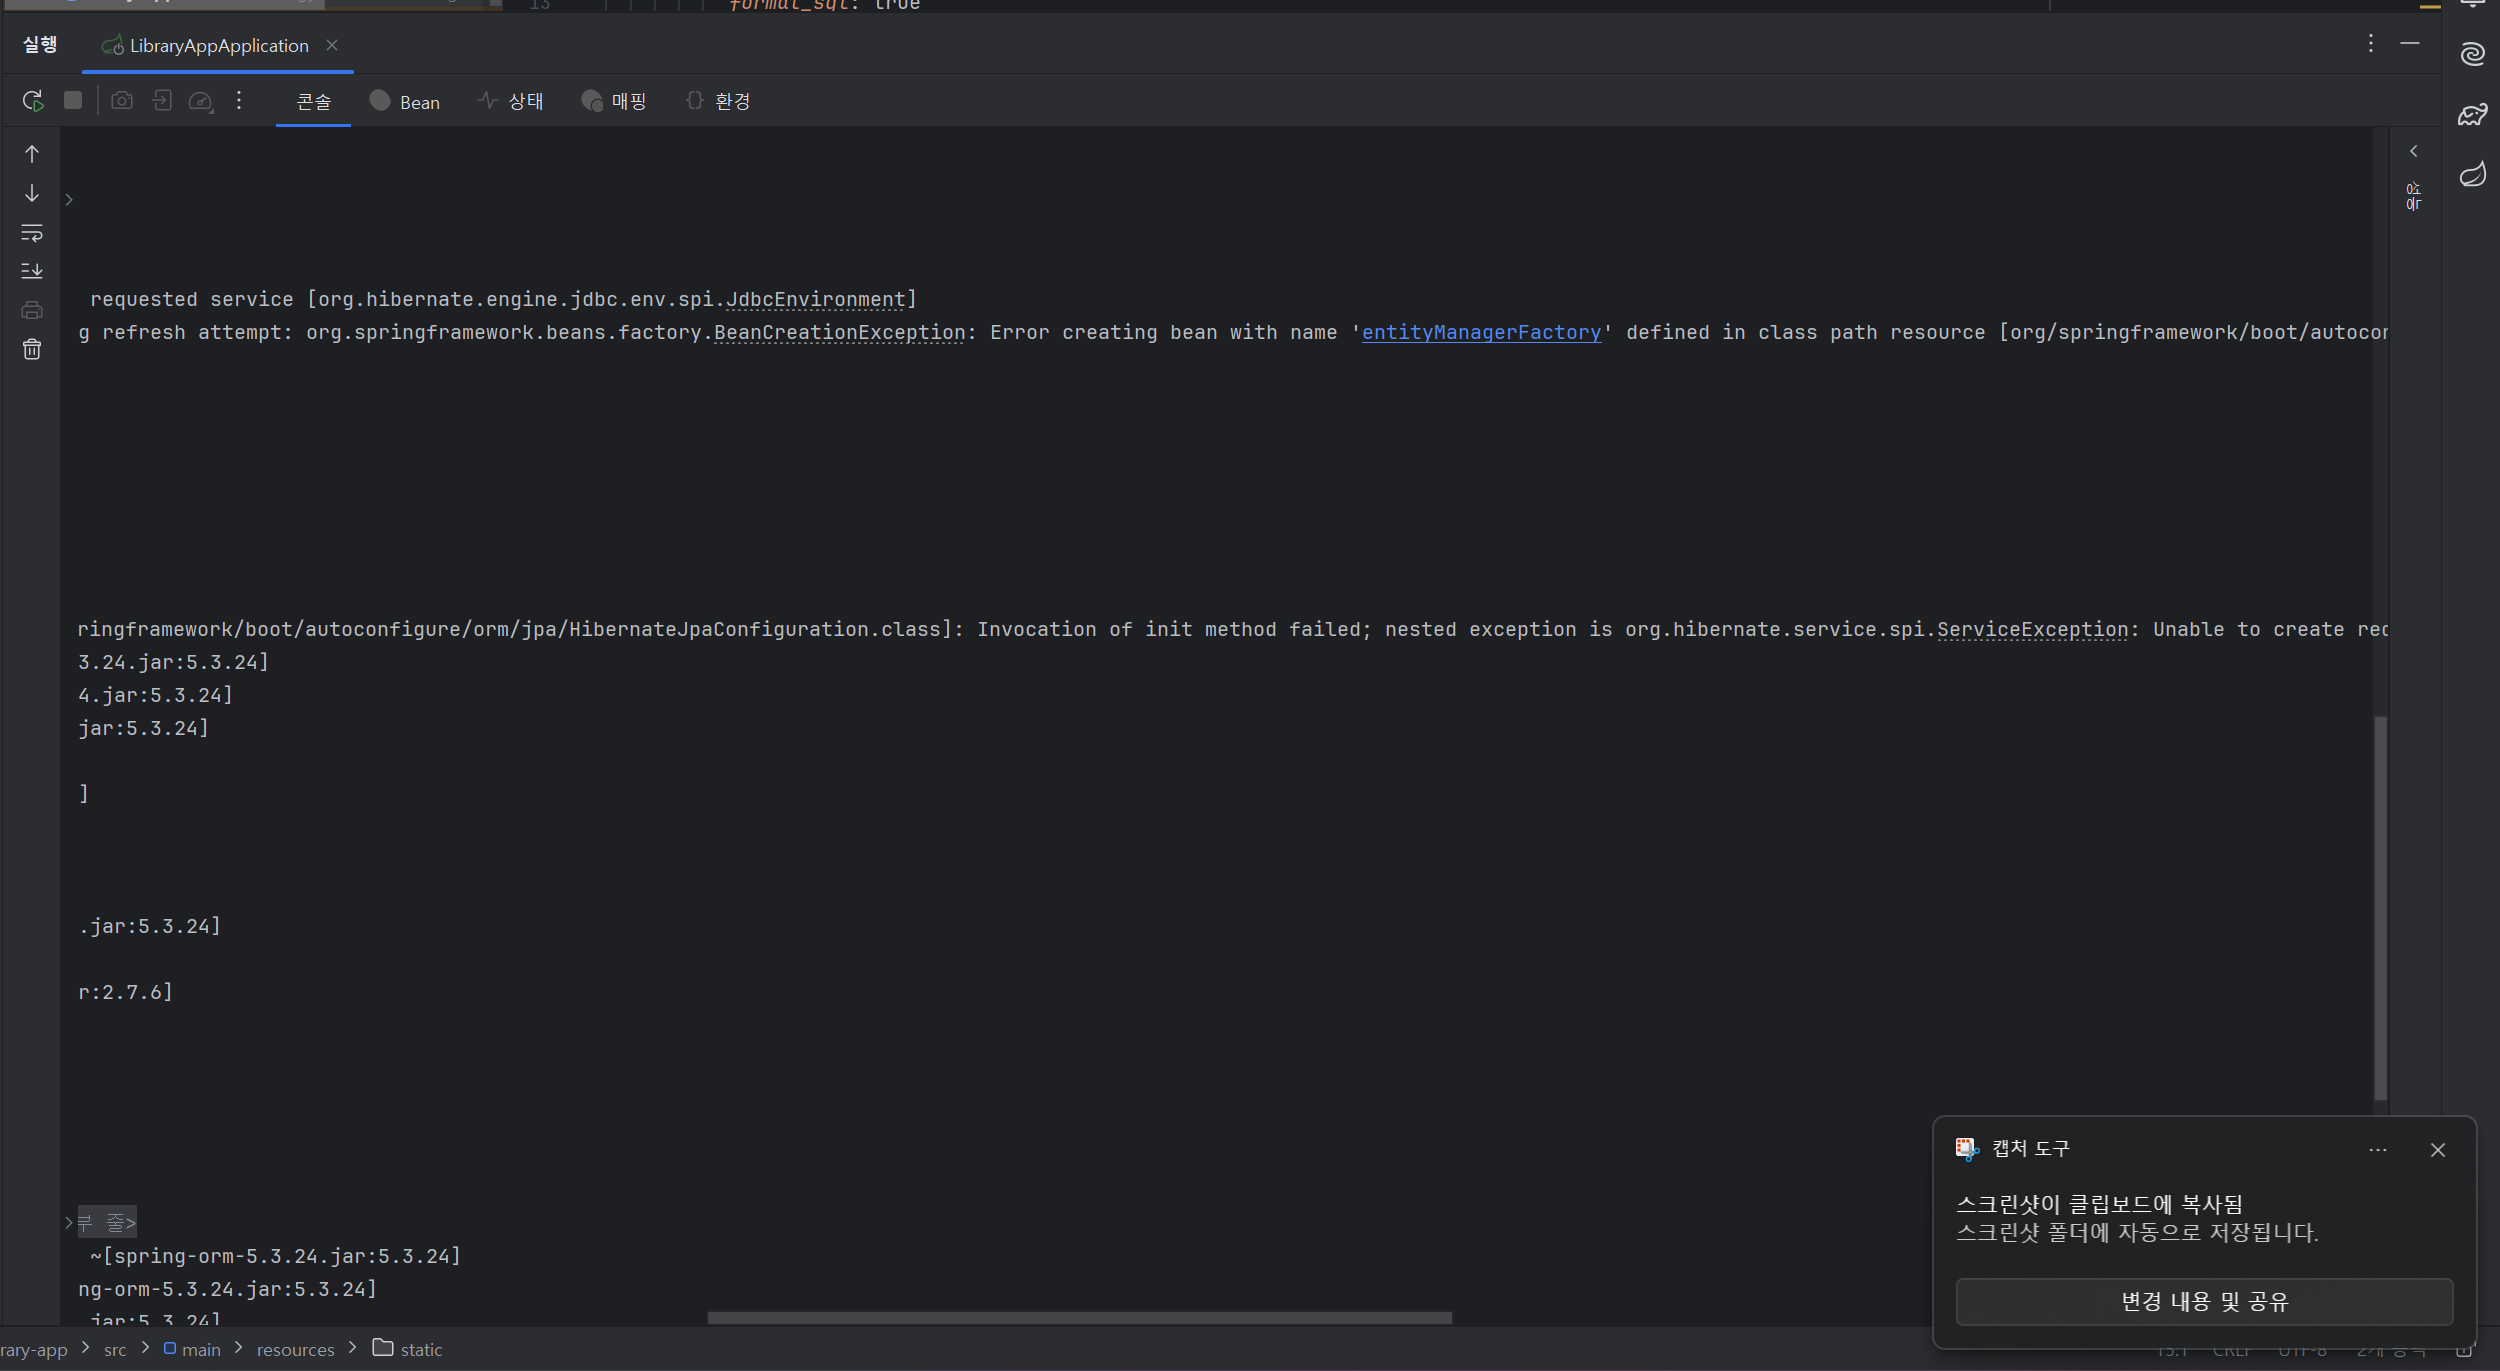Click the vertical label icon in right gutter
This screenshot has height=1371, width=2500.
click(x=2413, y=196)
